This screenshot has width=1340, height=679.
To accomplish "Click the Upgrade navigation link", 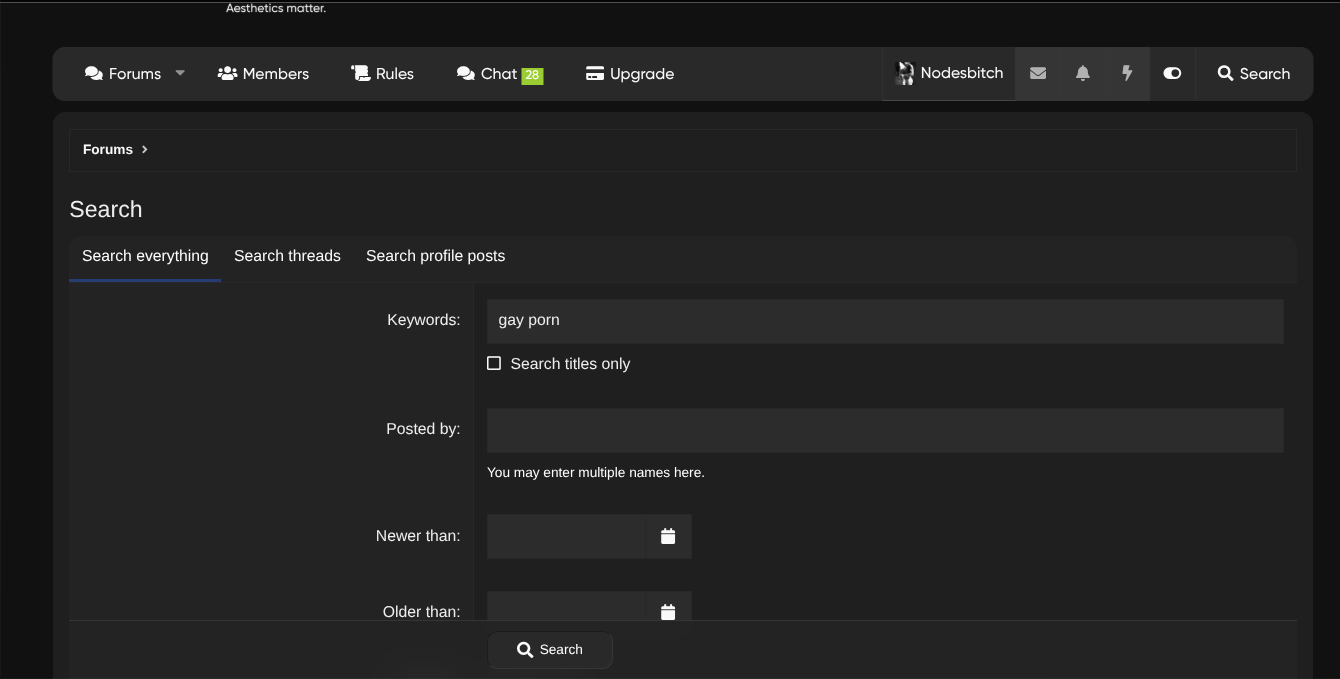I will [630, 73].
